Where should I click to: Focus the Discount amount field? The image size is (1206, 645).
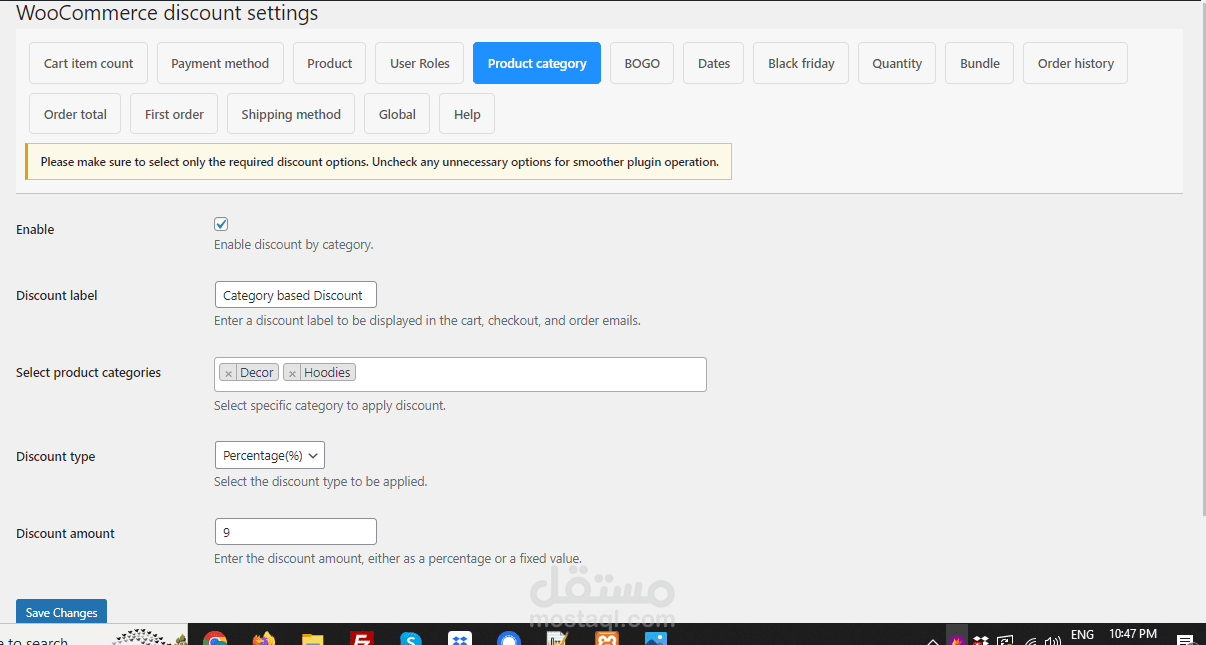(x=296, y=532)
